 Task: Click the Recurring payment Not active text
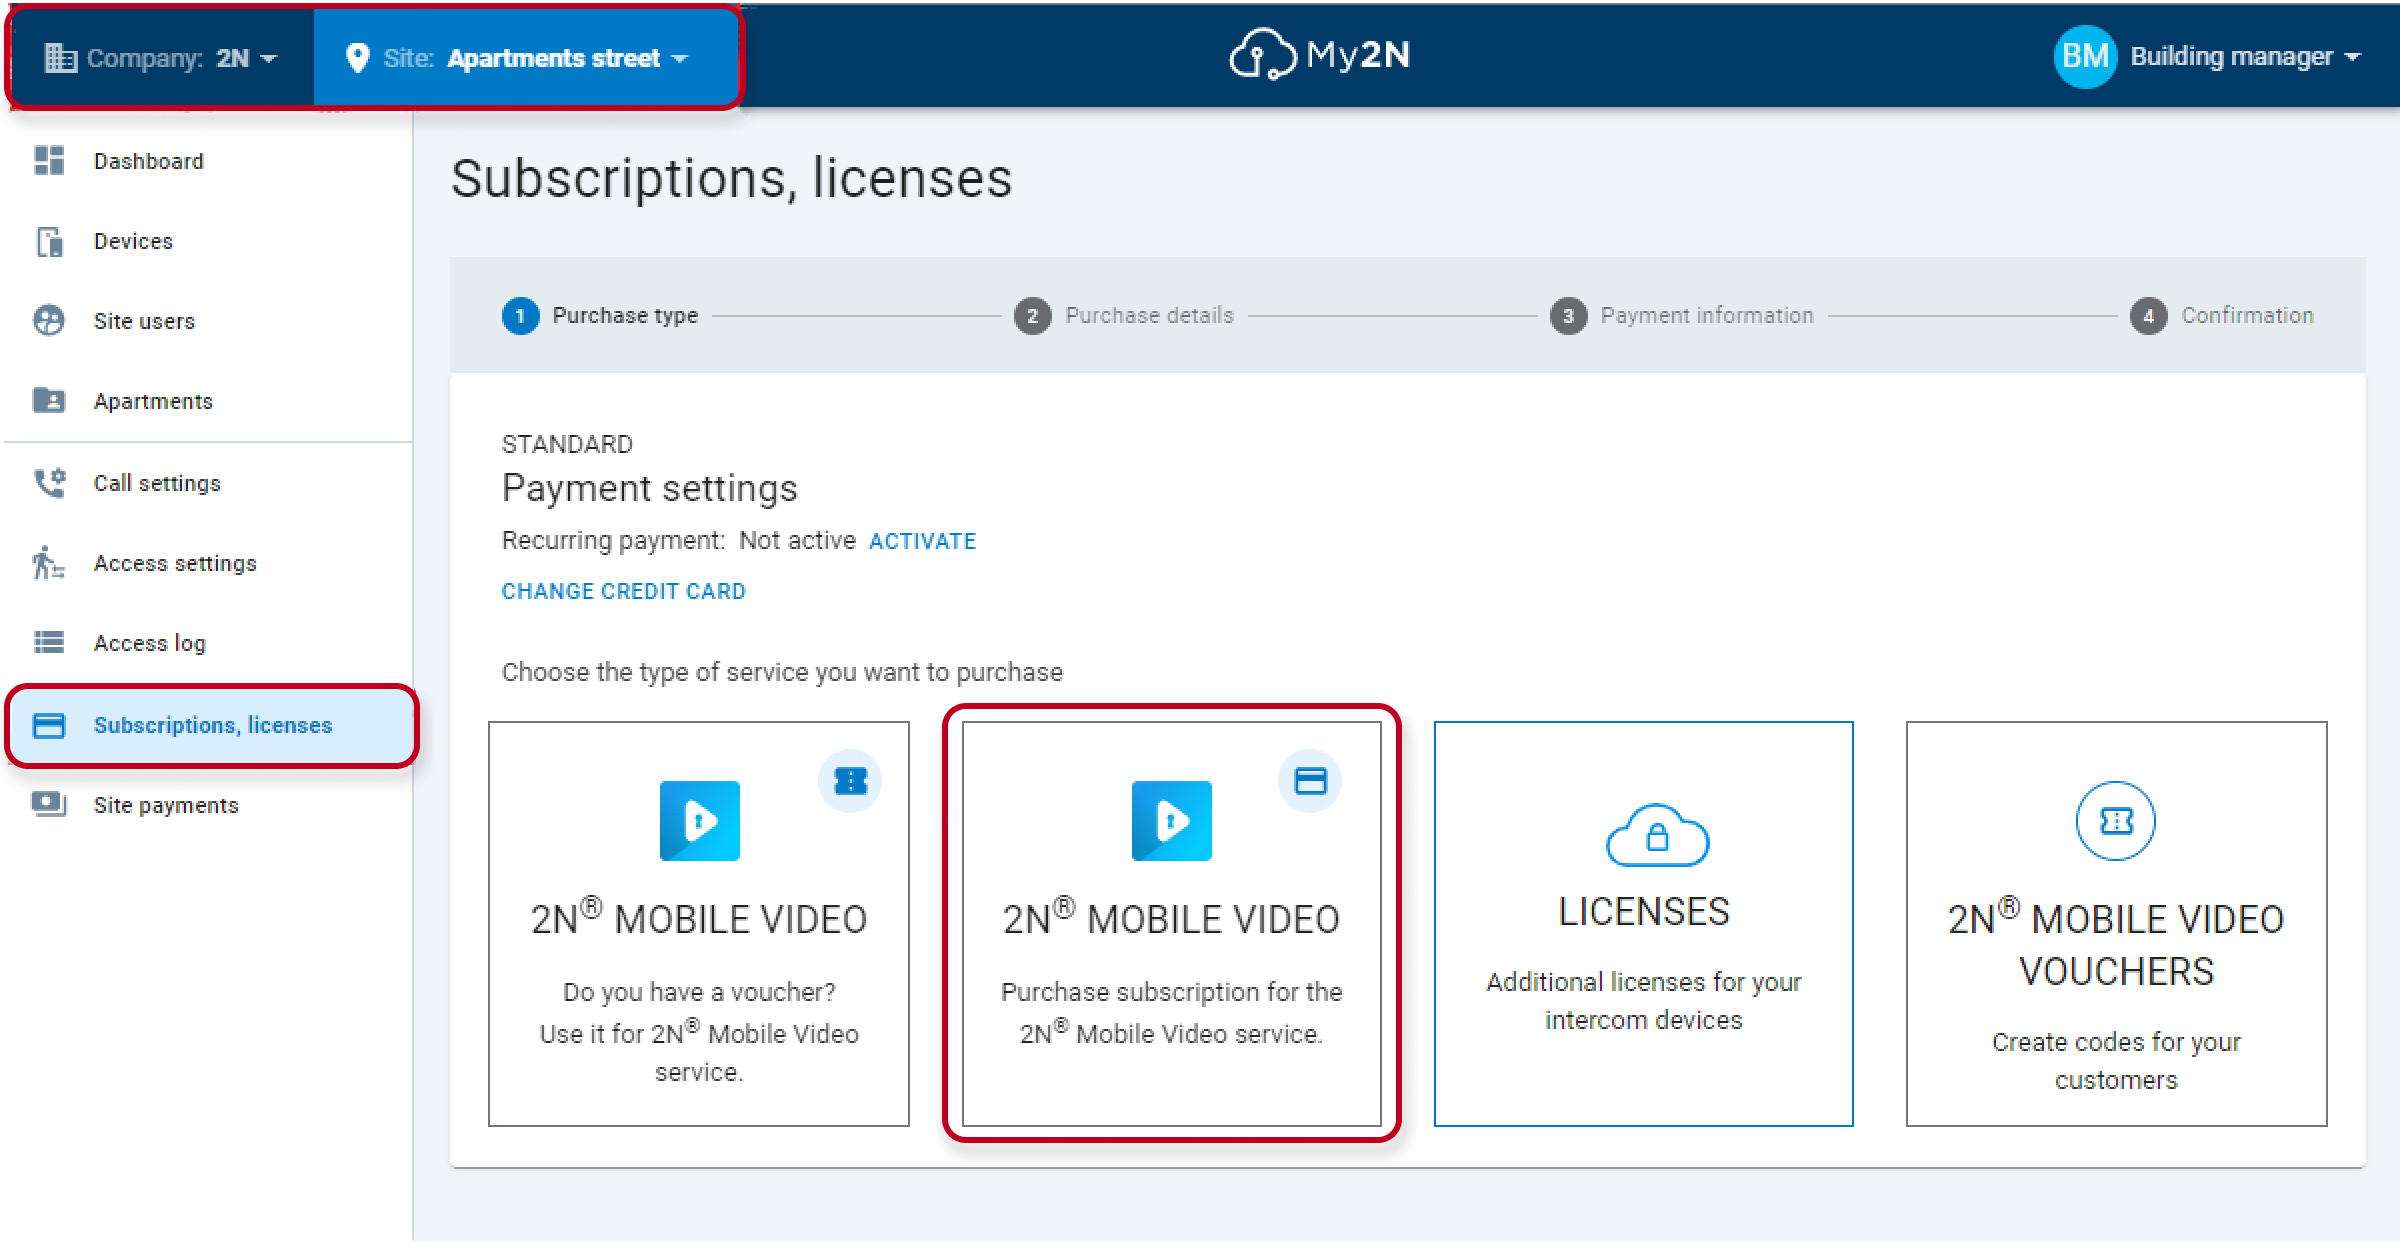point(679,541)
